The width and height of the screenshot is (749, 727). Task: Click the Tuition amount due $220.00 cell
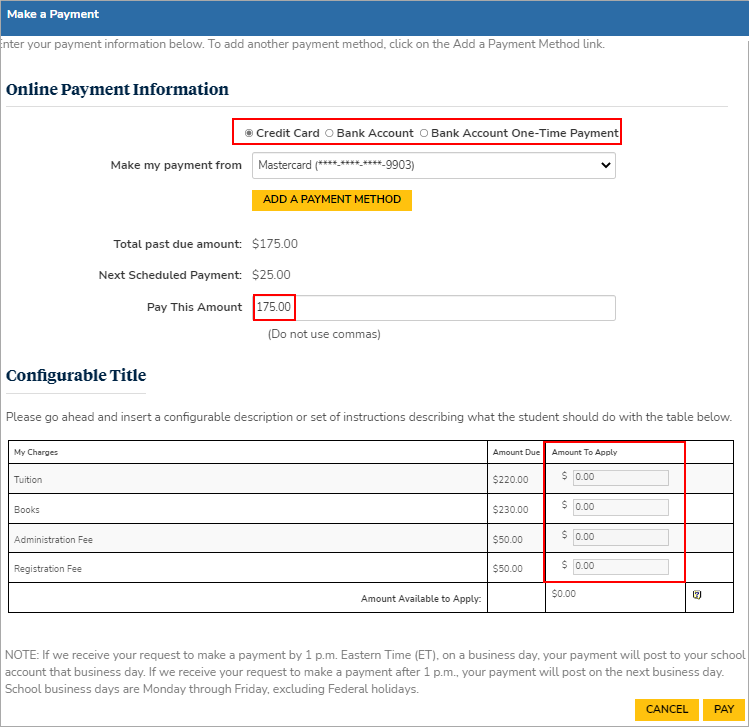[x=510, y=480]
